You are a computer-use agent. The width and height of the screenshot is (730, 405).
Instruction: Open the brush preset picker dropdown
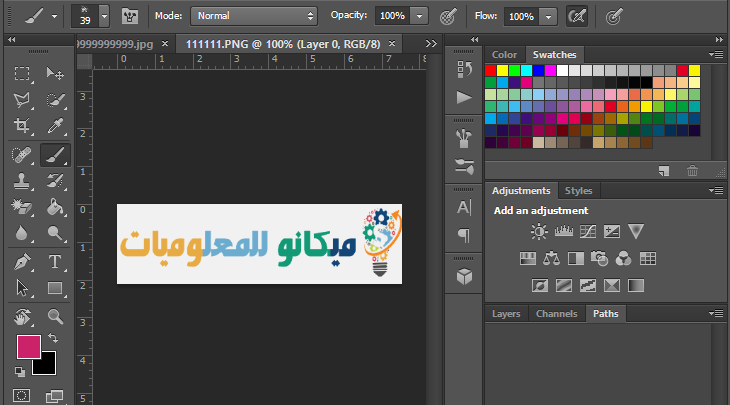pyautogui.click(x=104, y=16)
